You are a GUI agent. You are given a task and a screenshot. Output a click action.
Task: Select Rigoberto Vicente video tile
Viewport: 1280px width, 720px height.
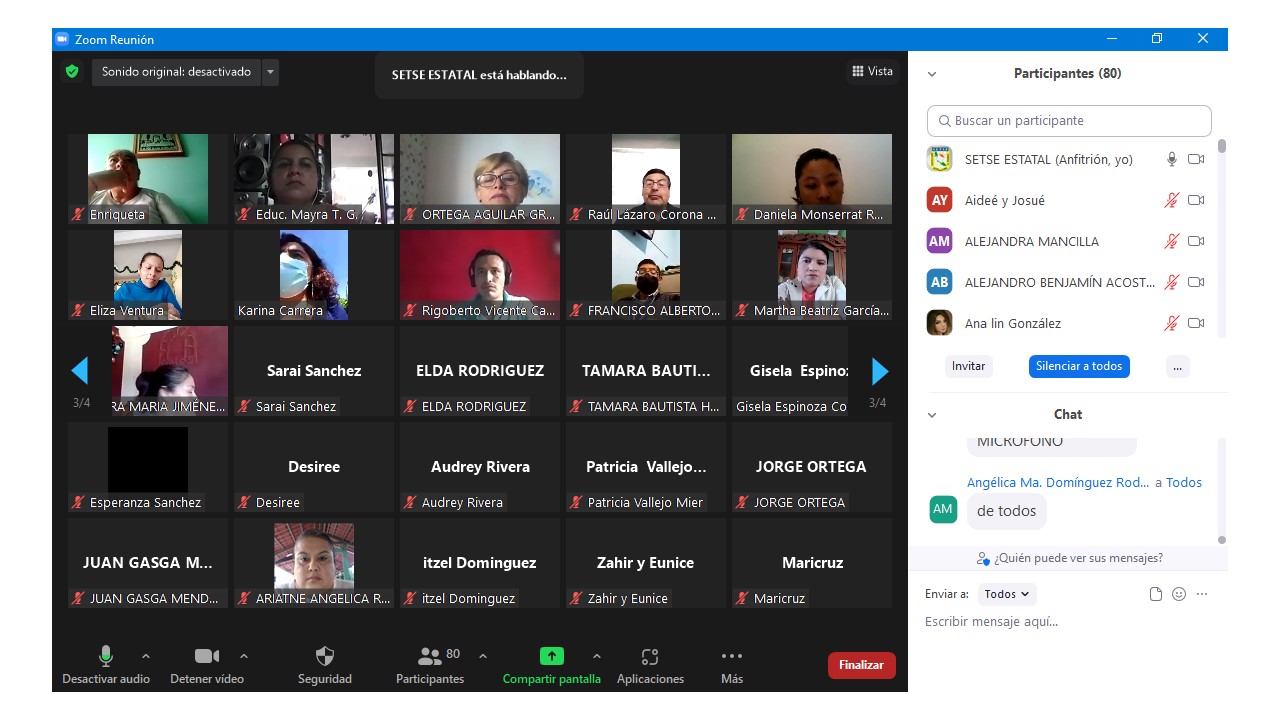coord(480,275)
